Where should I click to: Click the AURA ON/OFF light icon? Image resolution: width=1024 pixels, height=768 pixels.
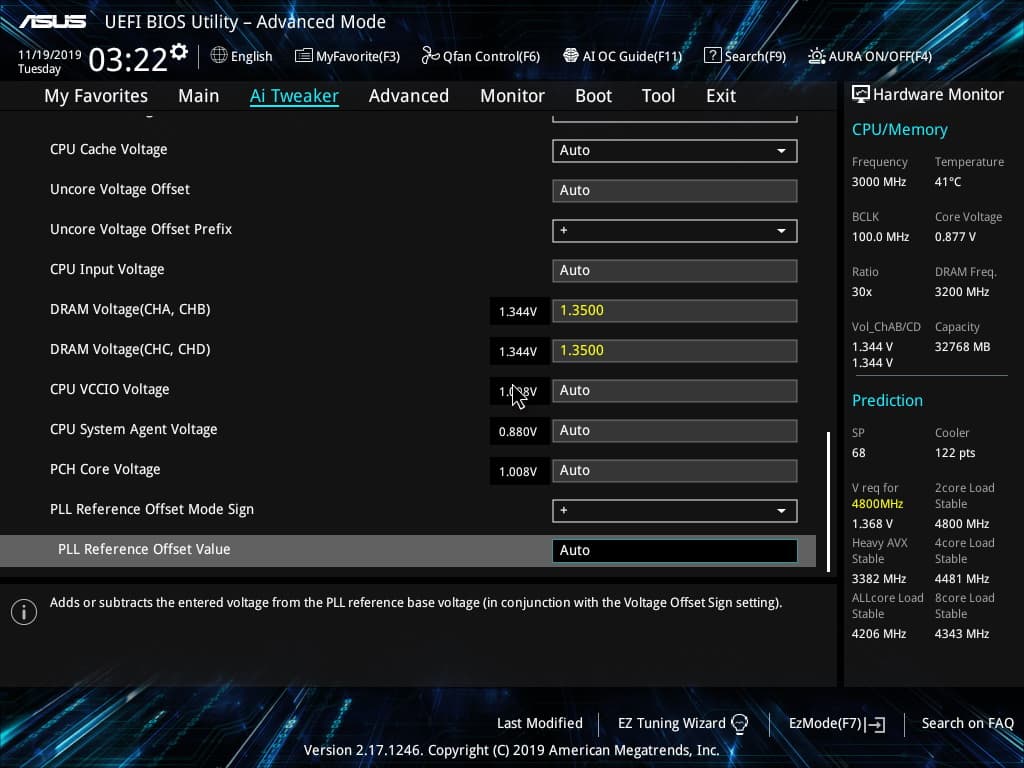[816, 56]
